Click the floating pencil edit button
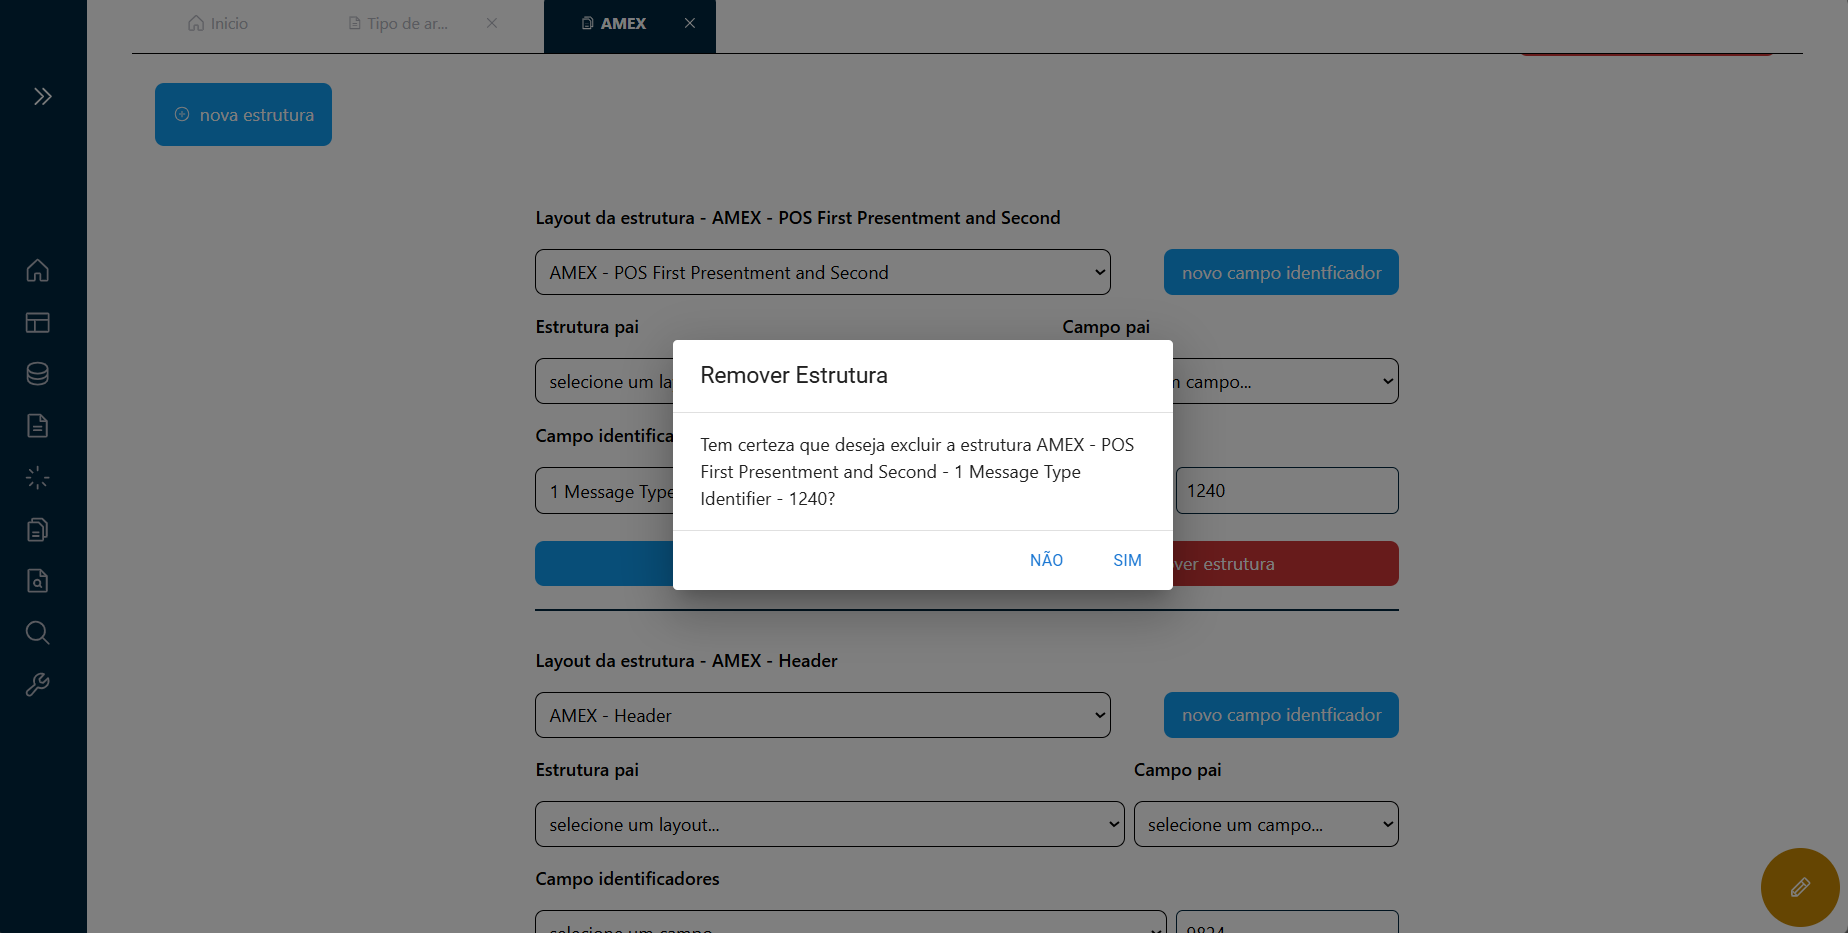 (x=1799, y=887)
